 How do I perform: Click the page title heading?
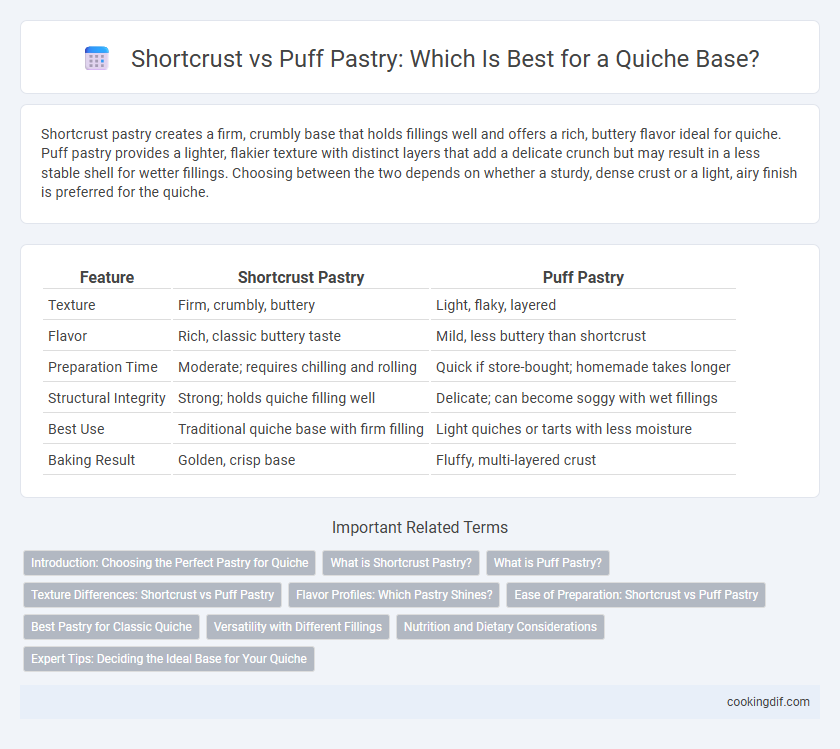[x=445, y=59]
